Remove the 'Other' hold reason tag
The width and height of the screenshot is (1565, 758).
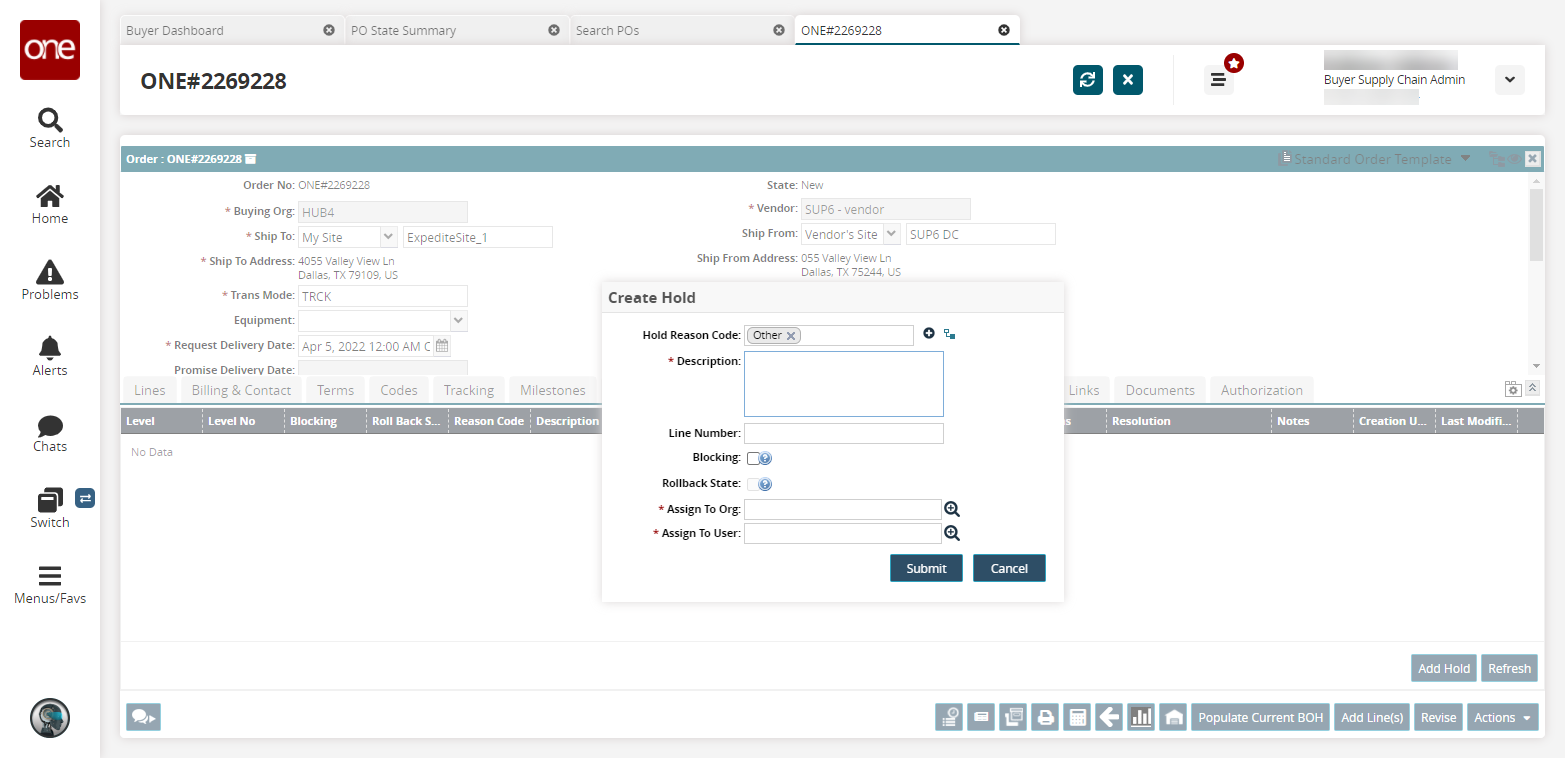coord(791,336)
